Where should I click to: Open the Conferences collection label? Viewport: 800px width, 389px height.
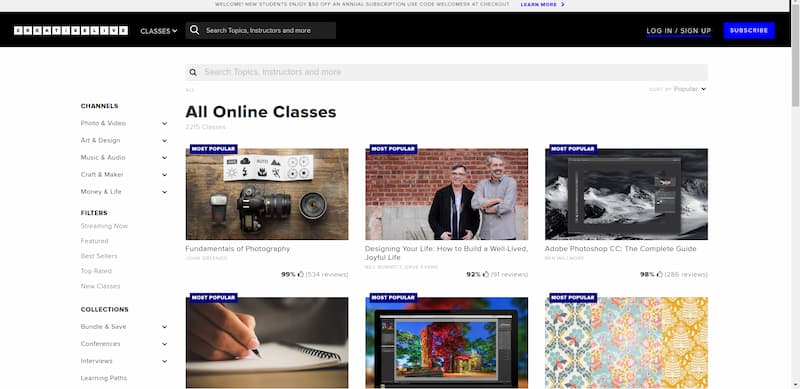(x=101, y=344)
